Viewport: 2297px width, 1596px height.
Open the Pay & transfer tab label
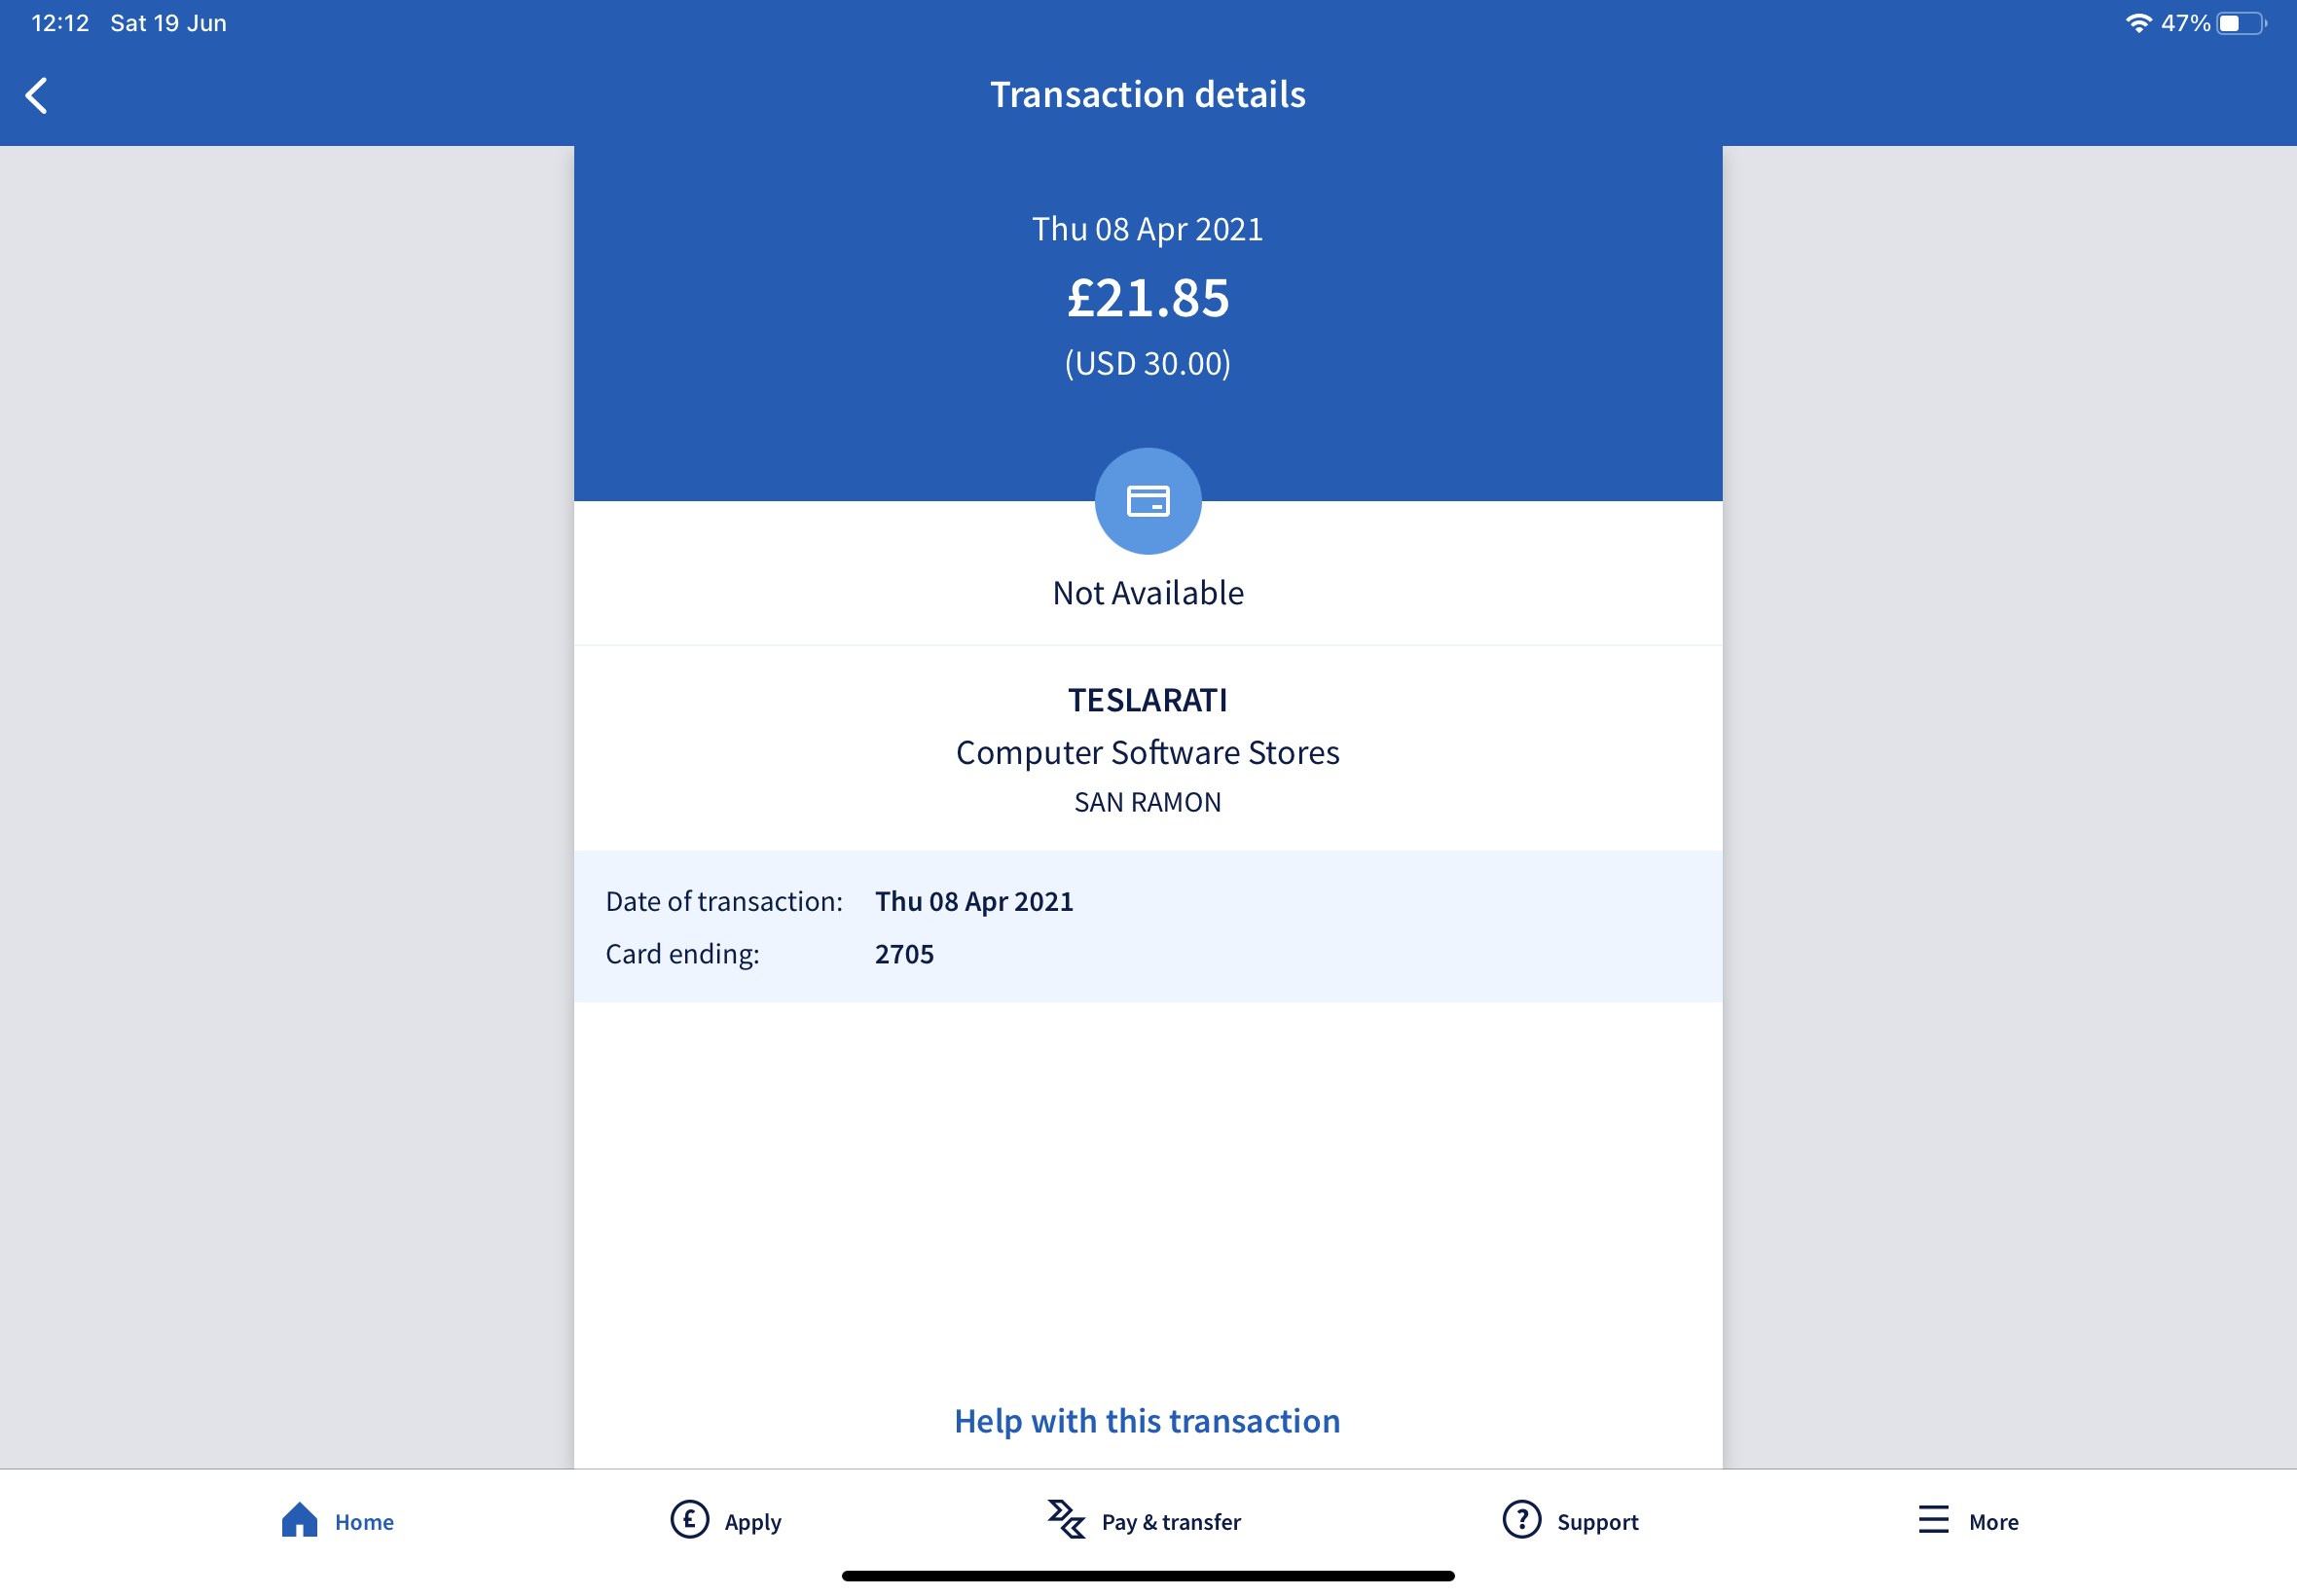(1171, 1522)
